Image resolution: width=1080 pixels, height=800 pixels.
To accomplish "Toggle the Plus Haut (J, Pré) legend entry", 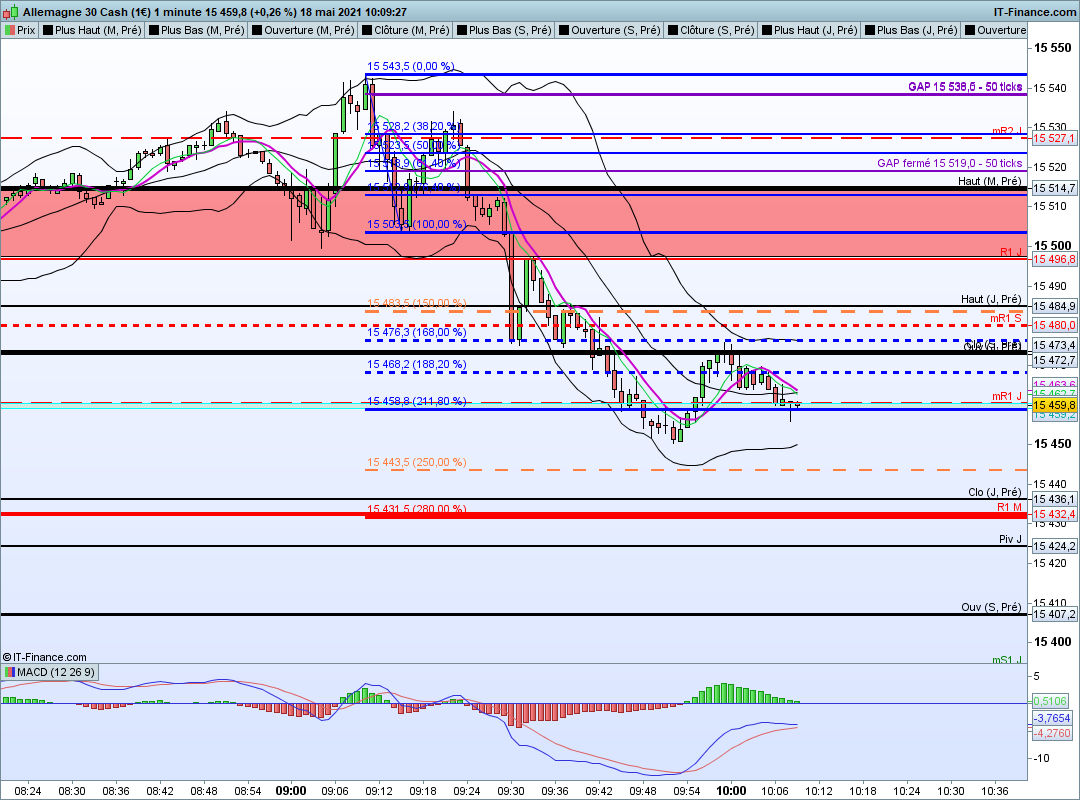I will tap(809, 30).
